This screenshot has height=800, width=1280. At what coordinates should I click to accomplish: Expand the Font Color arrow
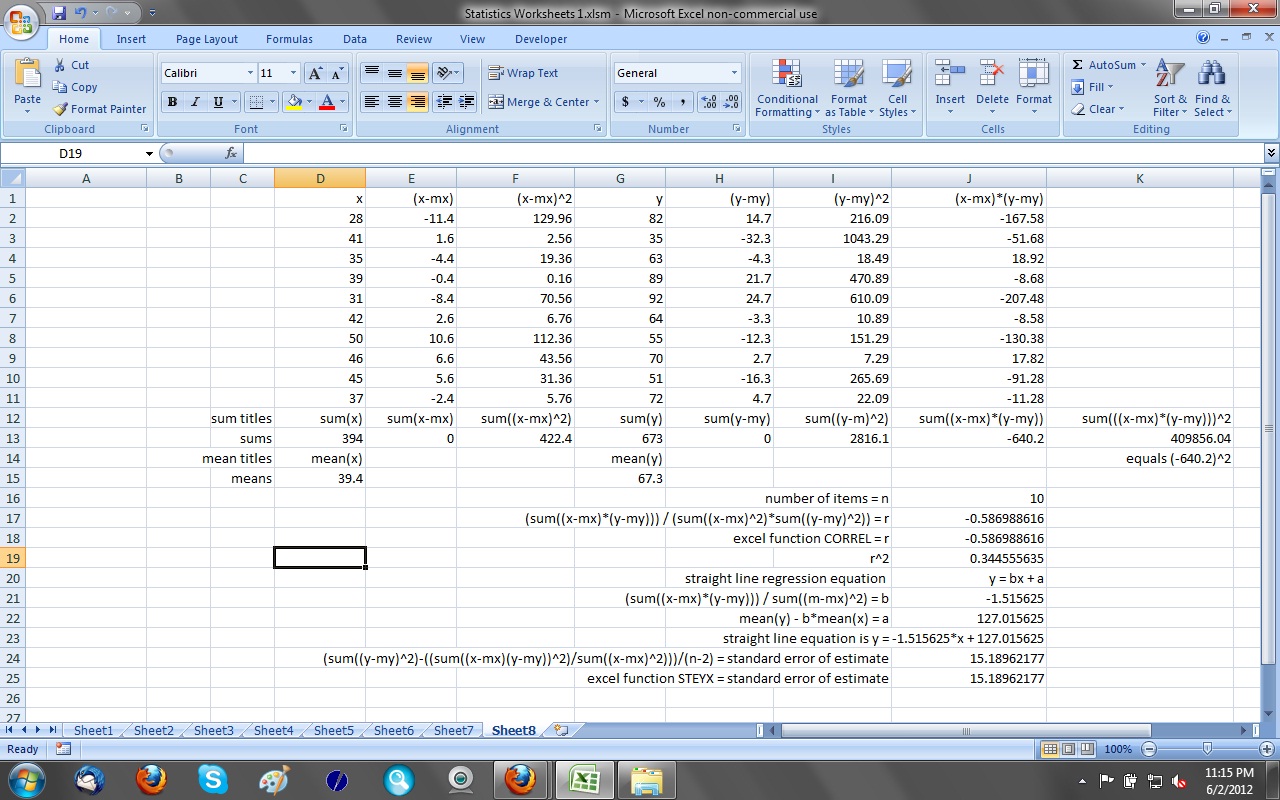click(x=342, y=102)
